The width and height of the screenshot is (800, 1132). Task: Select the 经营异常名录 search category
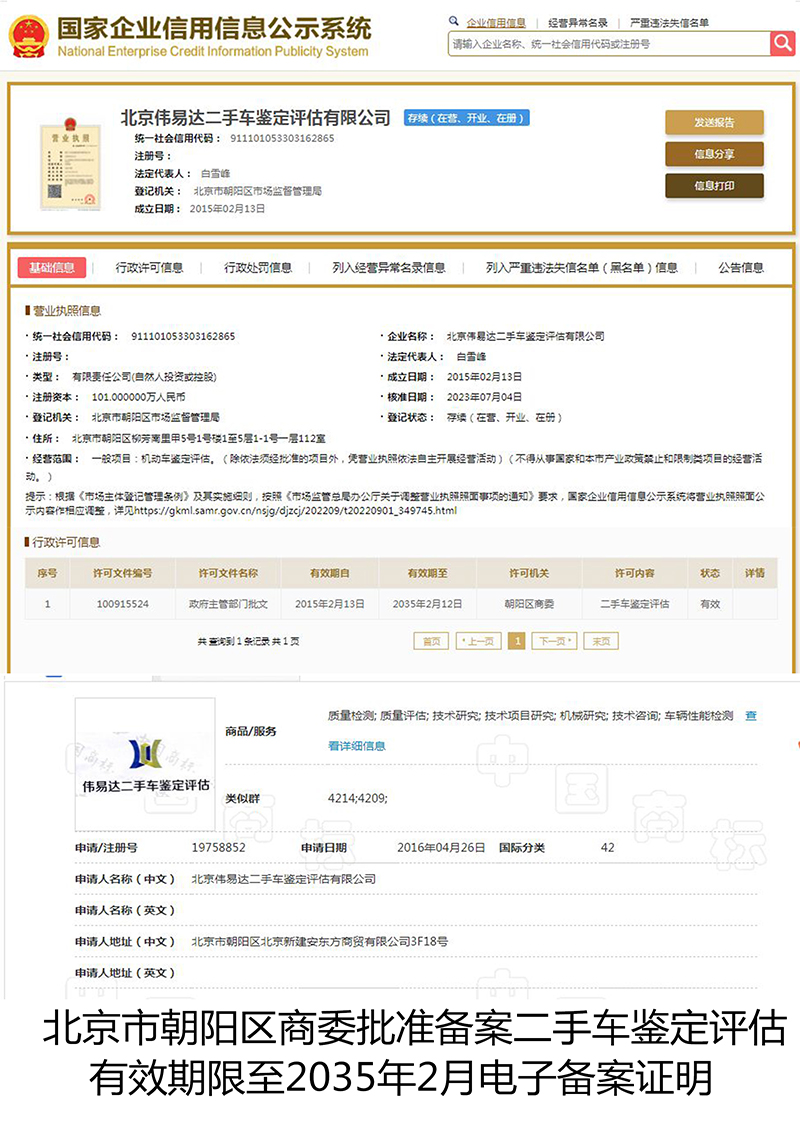[578, 22]
